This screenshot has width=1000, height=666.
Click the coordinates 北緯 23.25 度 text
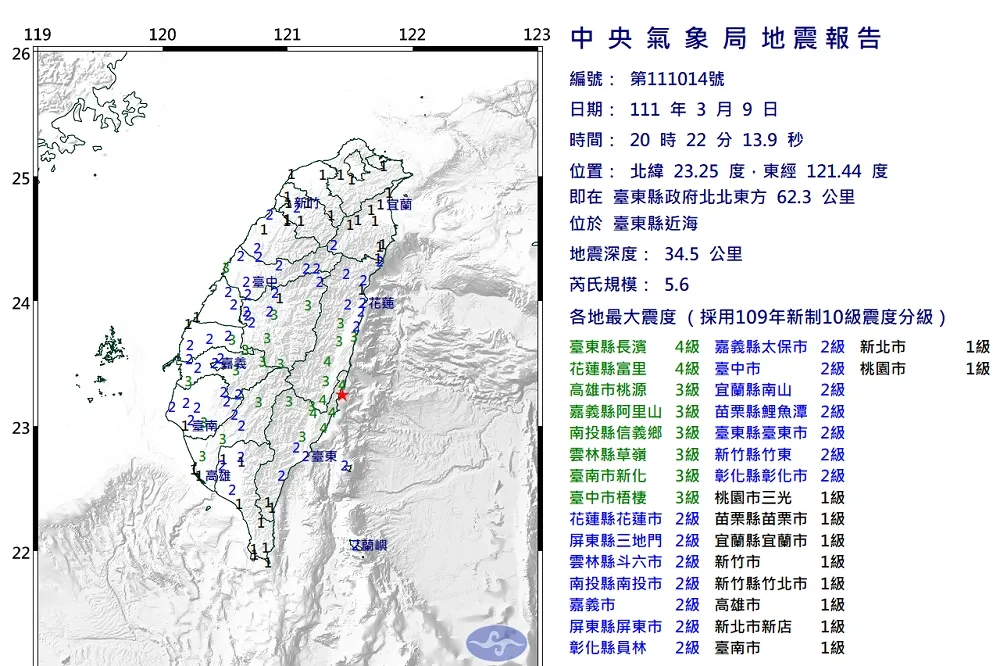[688, 171]
